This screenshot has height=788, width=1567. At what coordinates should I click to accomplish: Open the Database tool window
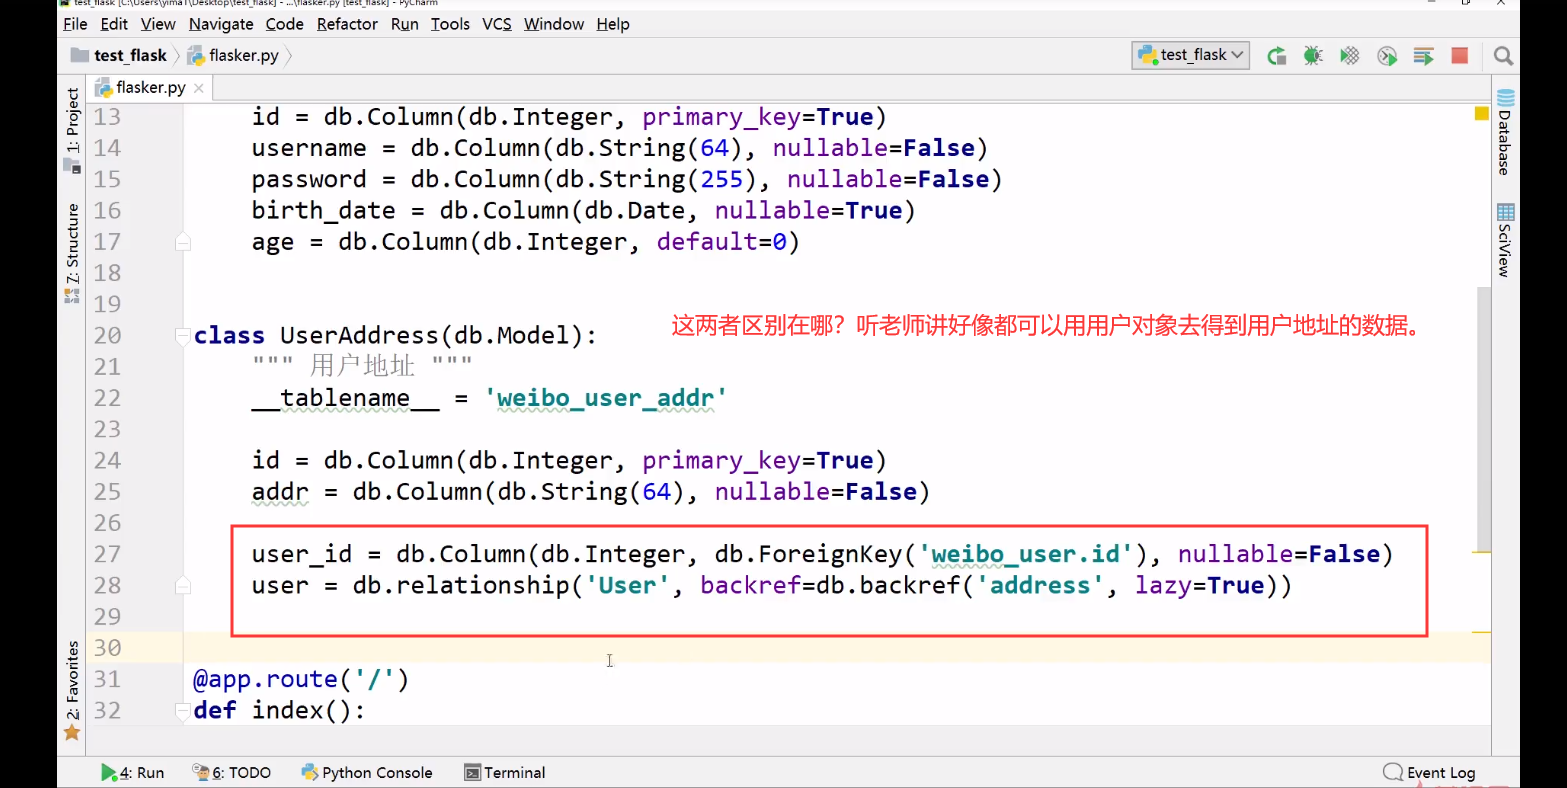pos(1505,133)
